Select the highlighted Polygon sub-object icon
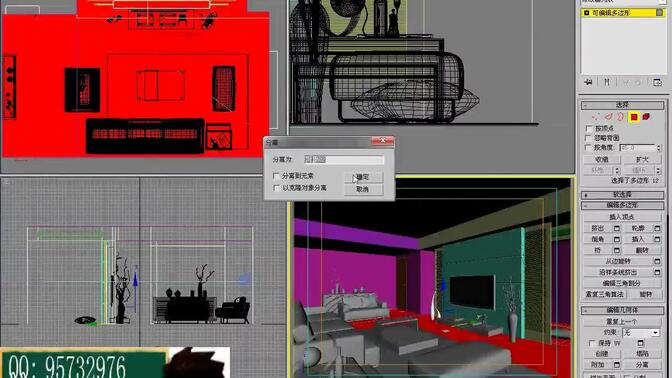The height and width of the screenshot is (378, 672). click(634, 117)
